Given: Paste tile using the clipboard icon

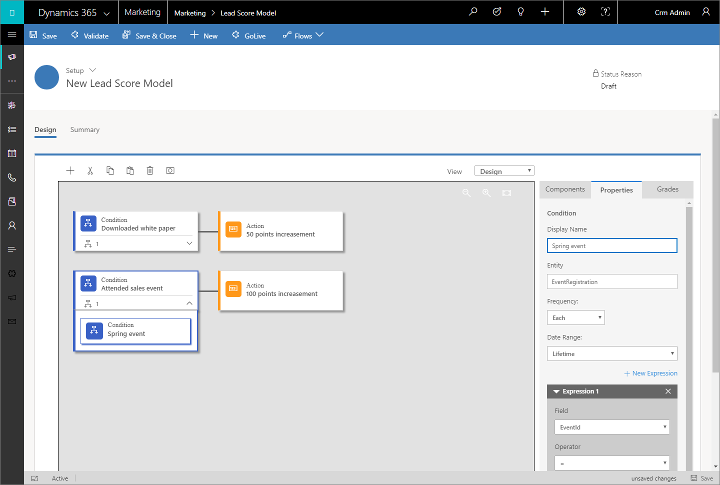Looking at the screenshot, I should (130, 171).
